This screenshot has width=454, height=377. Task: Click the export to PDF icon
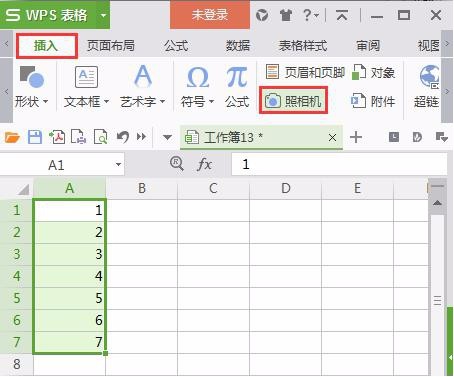click(x=57, y=137)
